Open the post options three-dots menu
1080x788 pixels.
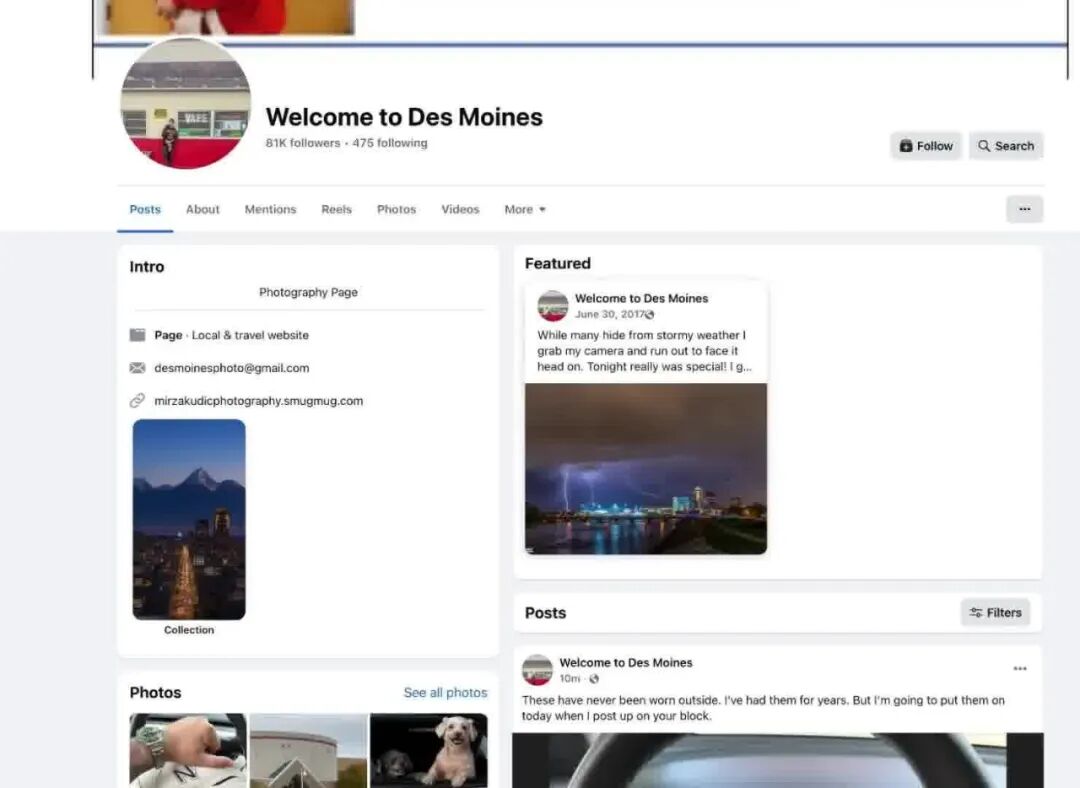1019,669
